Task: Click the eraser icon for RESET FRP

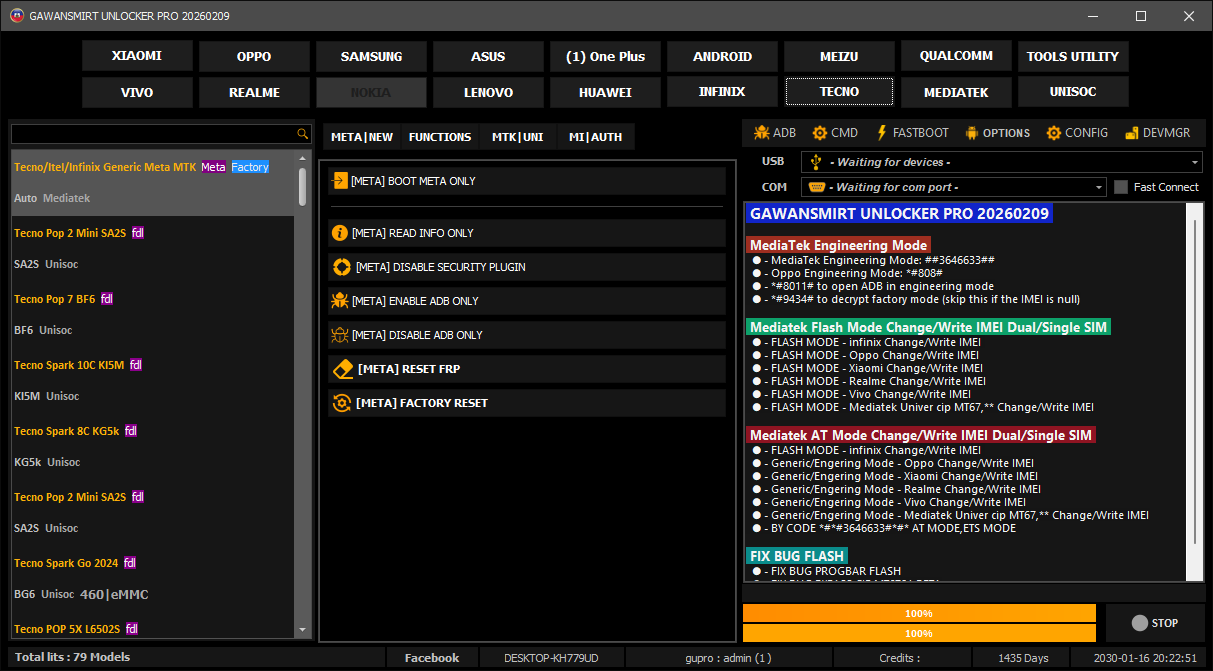Action: click(x=342, y=369)
